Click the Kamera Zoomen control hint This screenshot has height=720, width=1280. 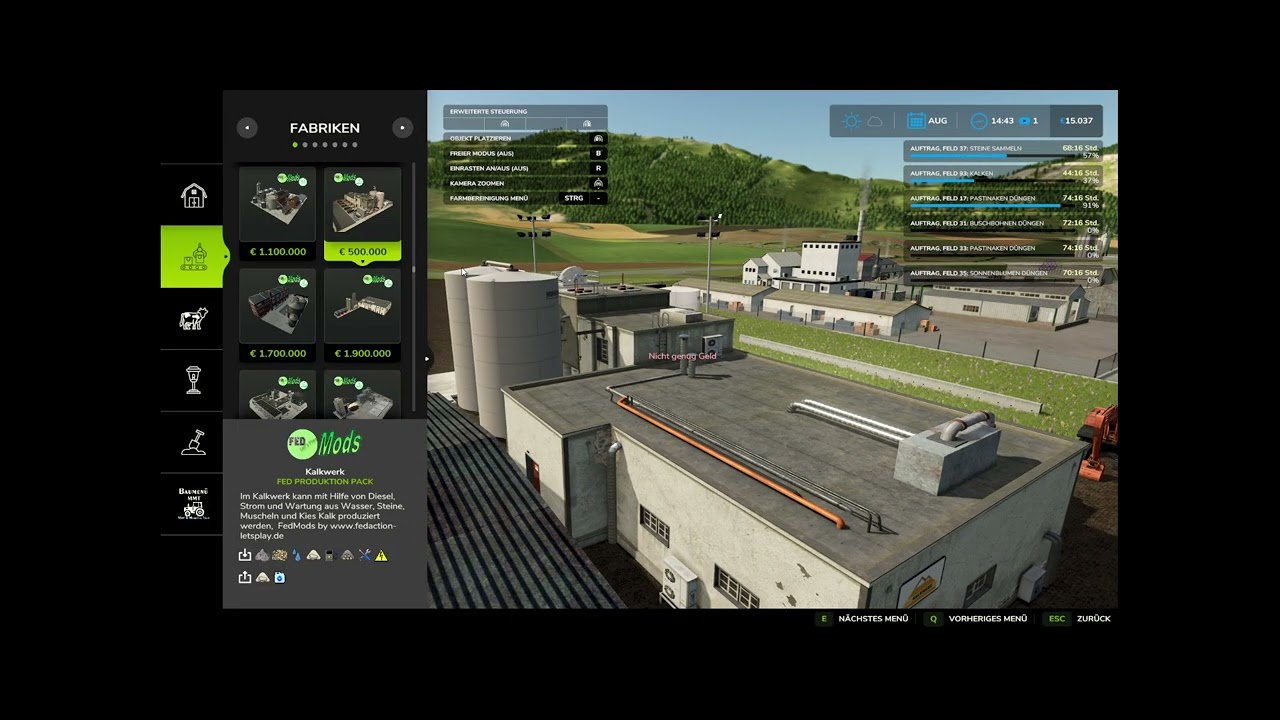pyautogui.click(x=525, y=183)
